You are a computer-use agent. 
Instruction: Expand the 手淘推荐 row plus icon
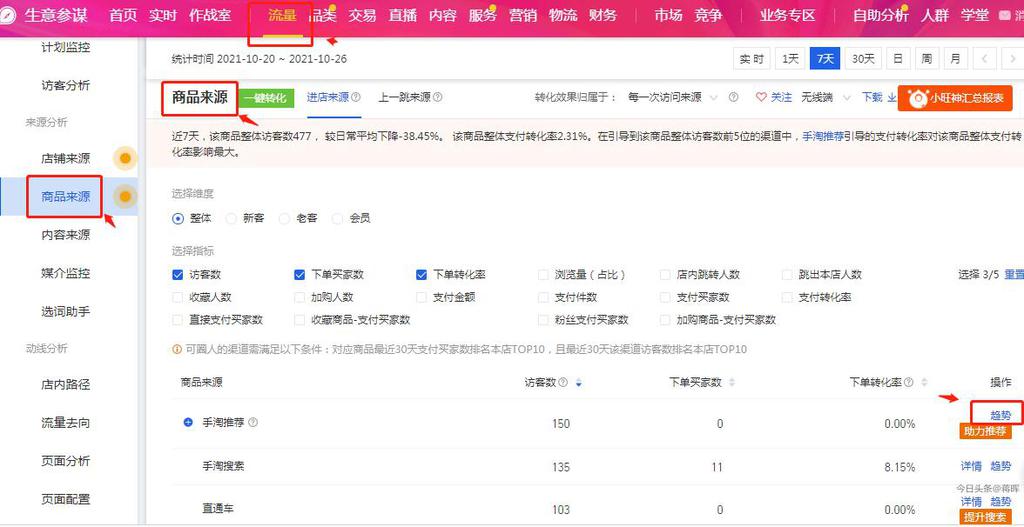[188, 423]
